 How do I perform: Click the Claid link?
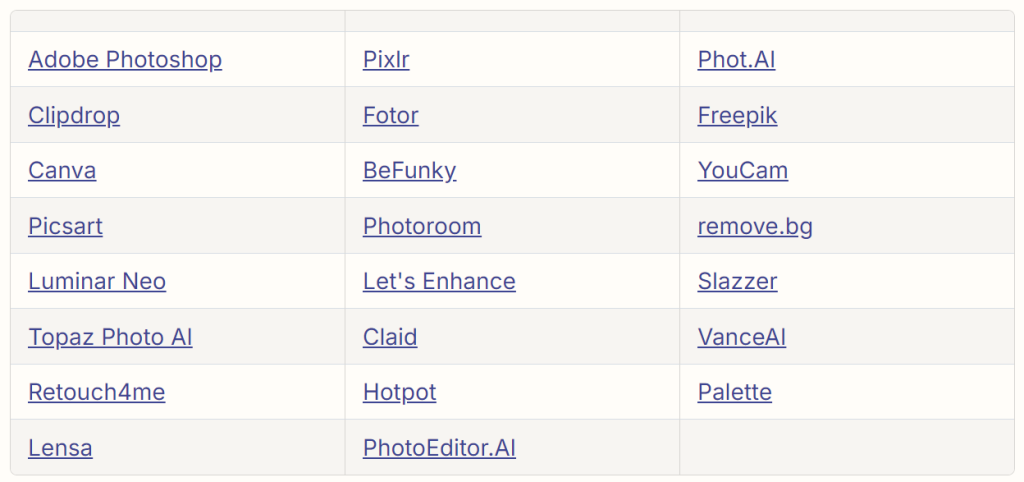pyautogui.click(x=390, y=337)
